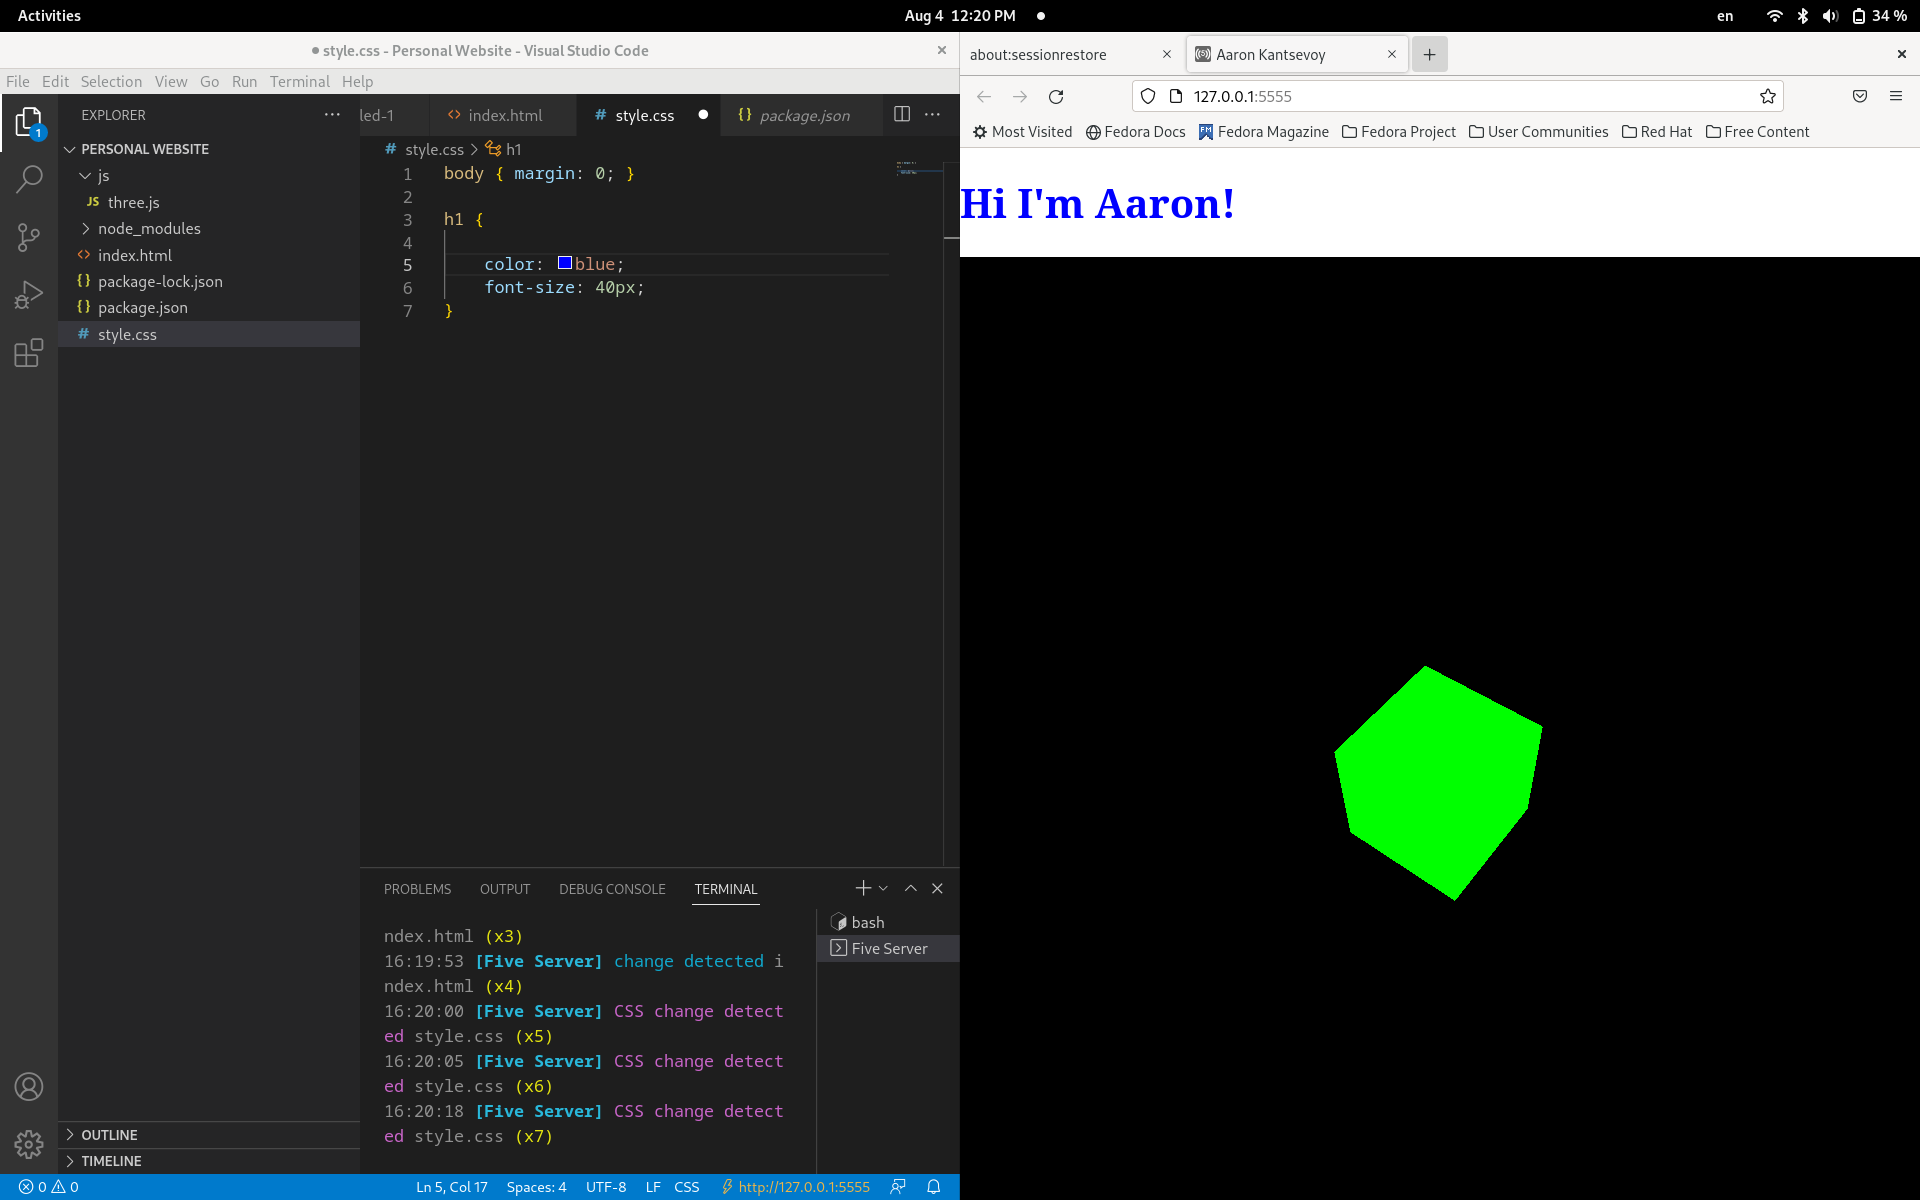Bookmark this page with the star icon
1920x1200 pixels.
[1767, 96]
